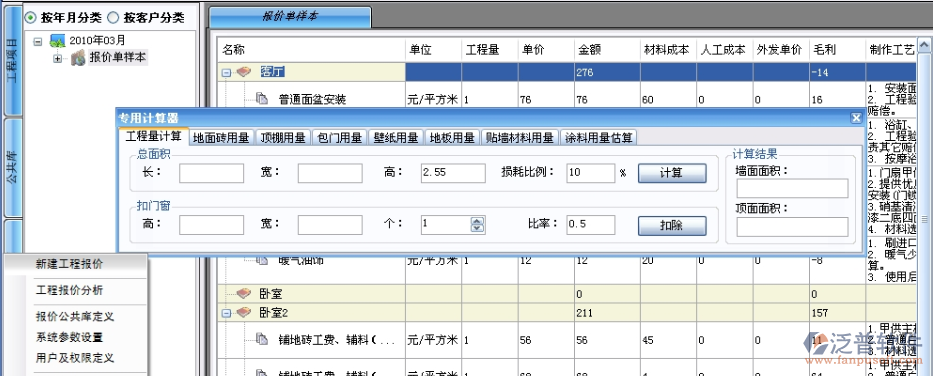Click the 卧室 room book icon
Viewport: 933px width, 376px height.
243,293
